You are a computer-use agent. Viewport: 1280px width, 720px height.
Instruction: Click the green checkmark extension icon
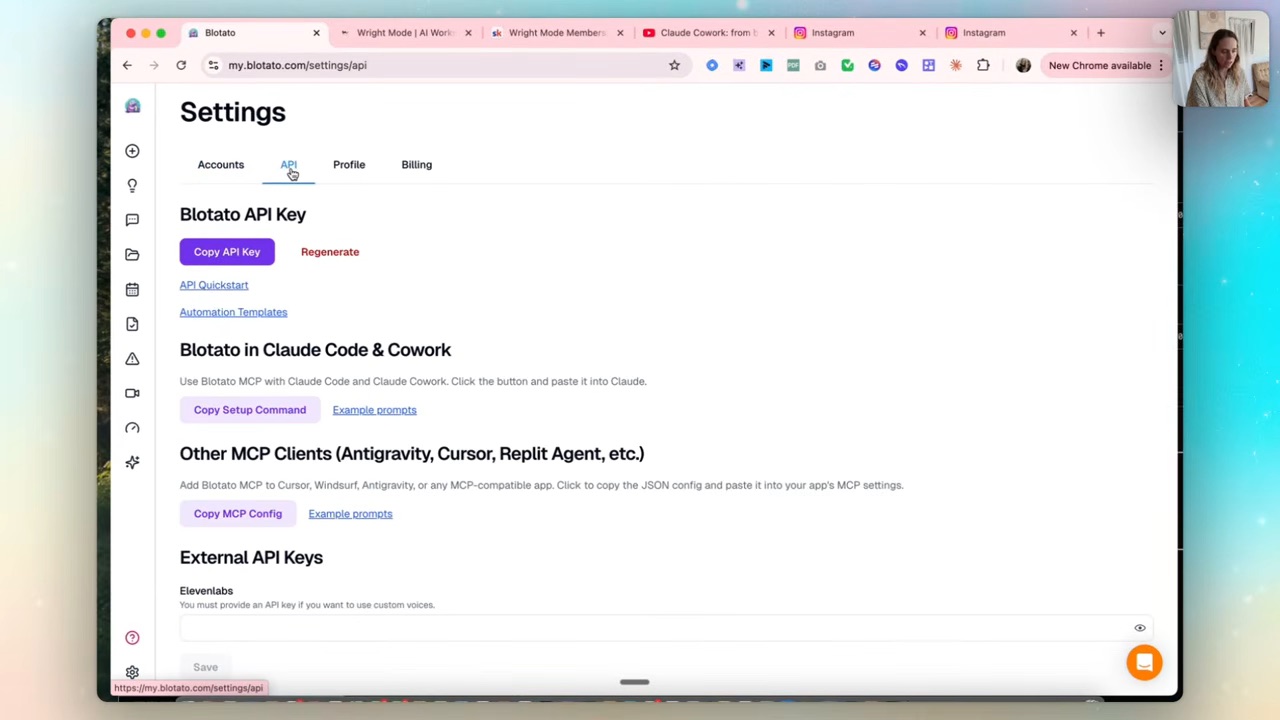click(847, 65)
